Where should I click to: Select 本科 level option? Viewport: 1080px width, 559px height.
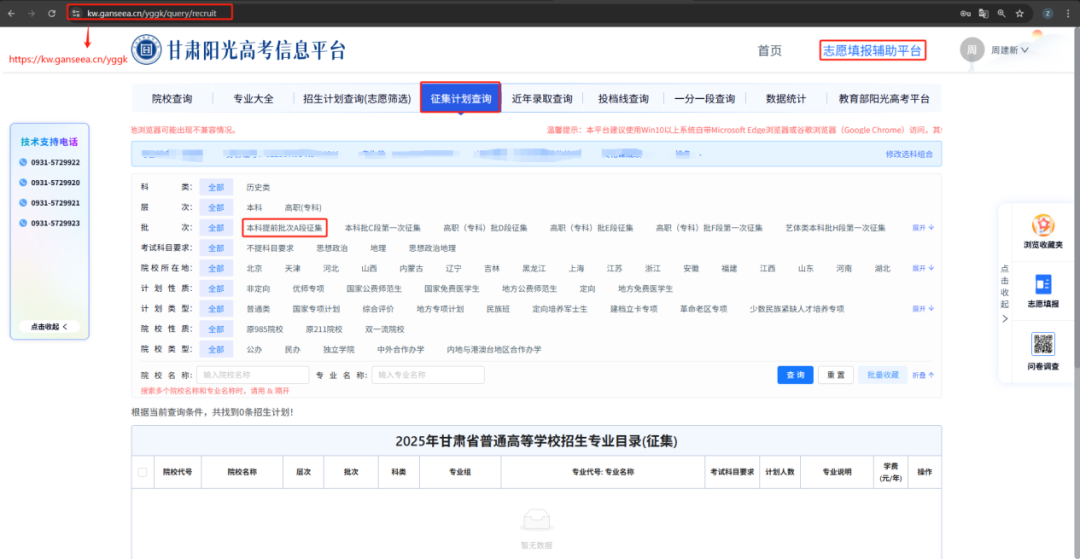tap(254, 207)
